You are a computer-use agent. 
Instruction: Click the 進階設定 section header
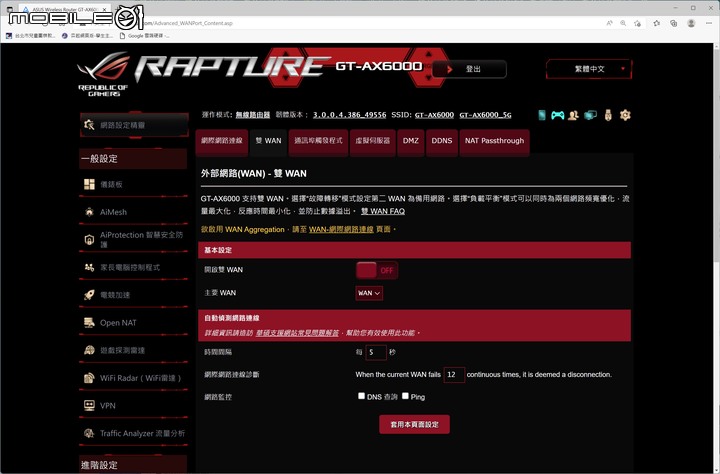133,464
